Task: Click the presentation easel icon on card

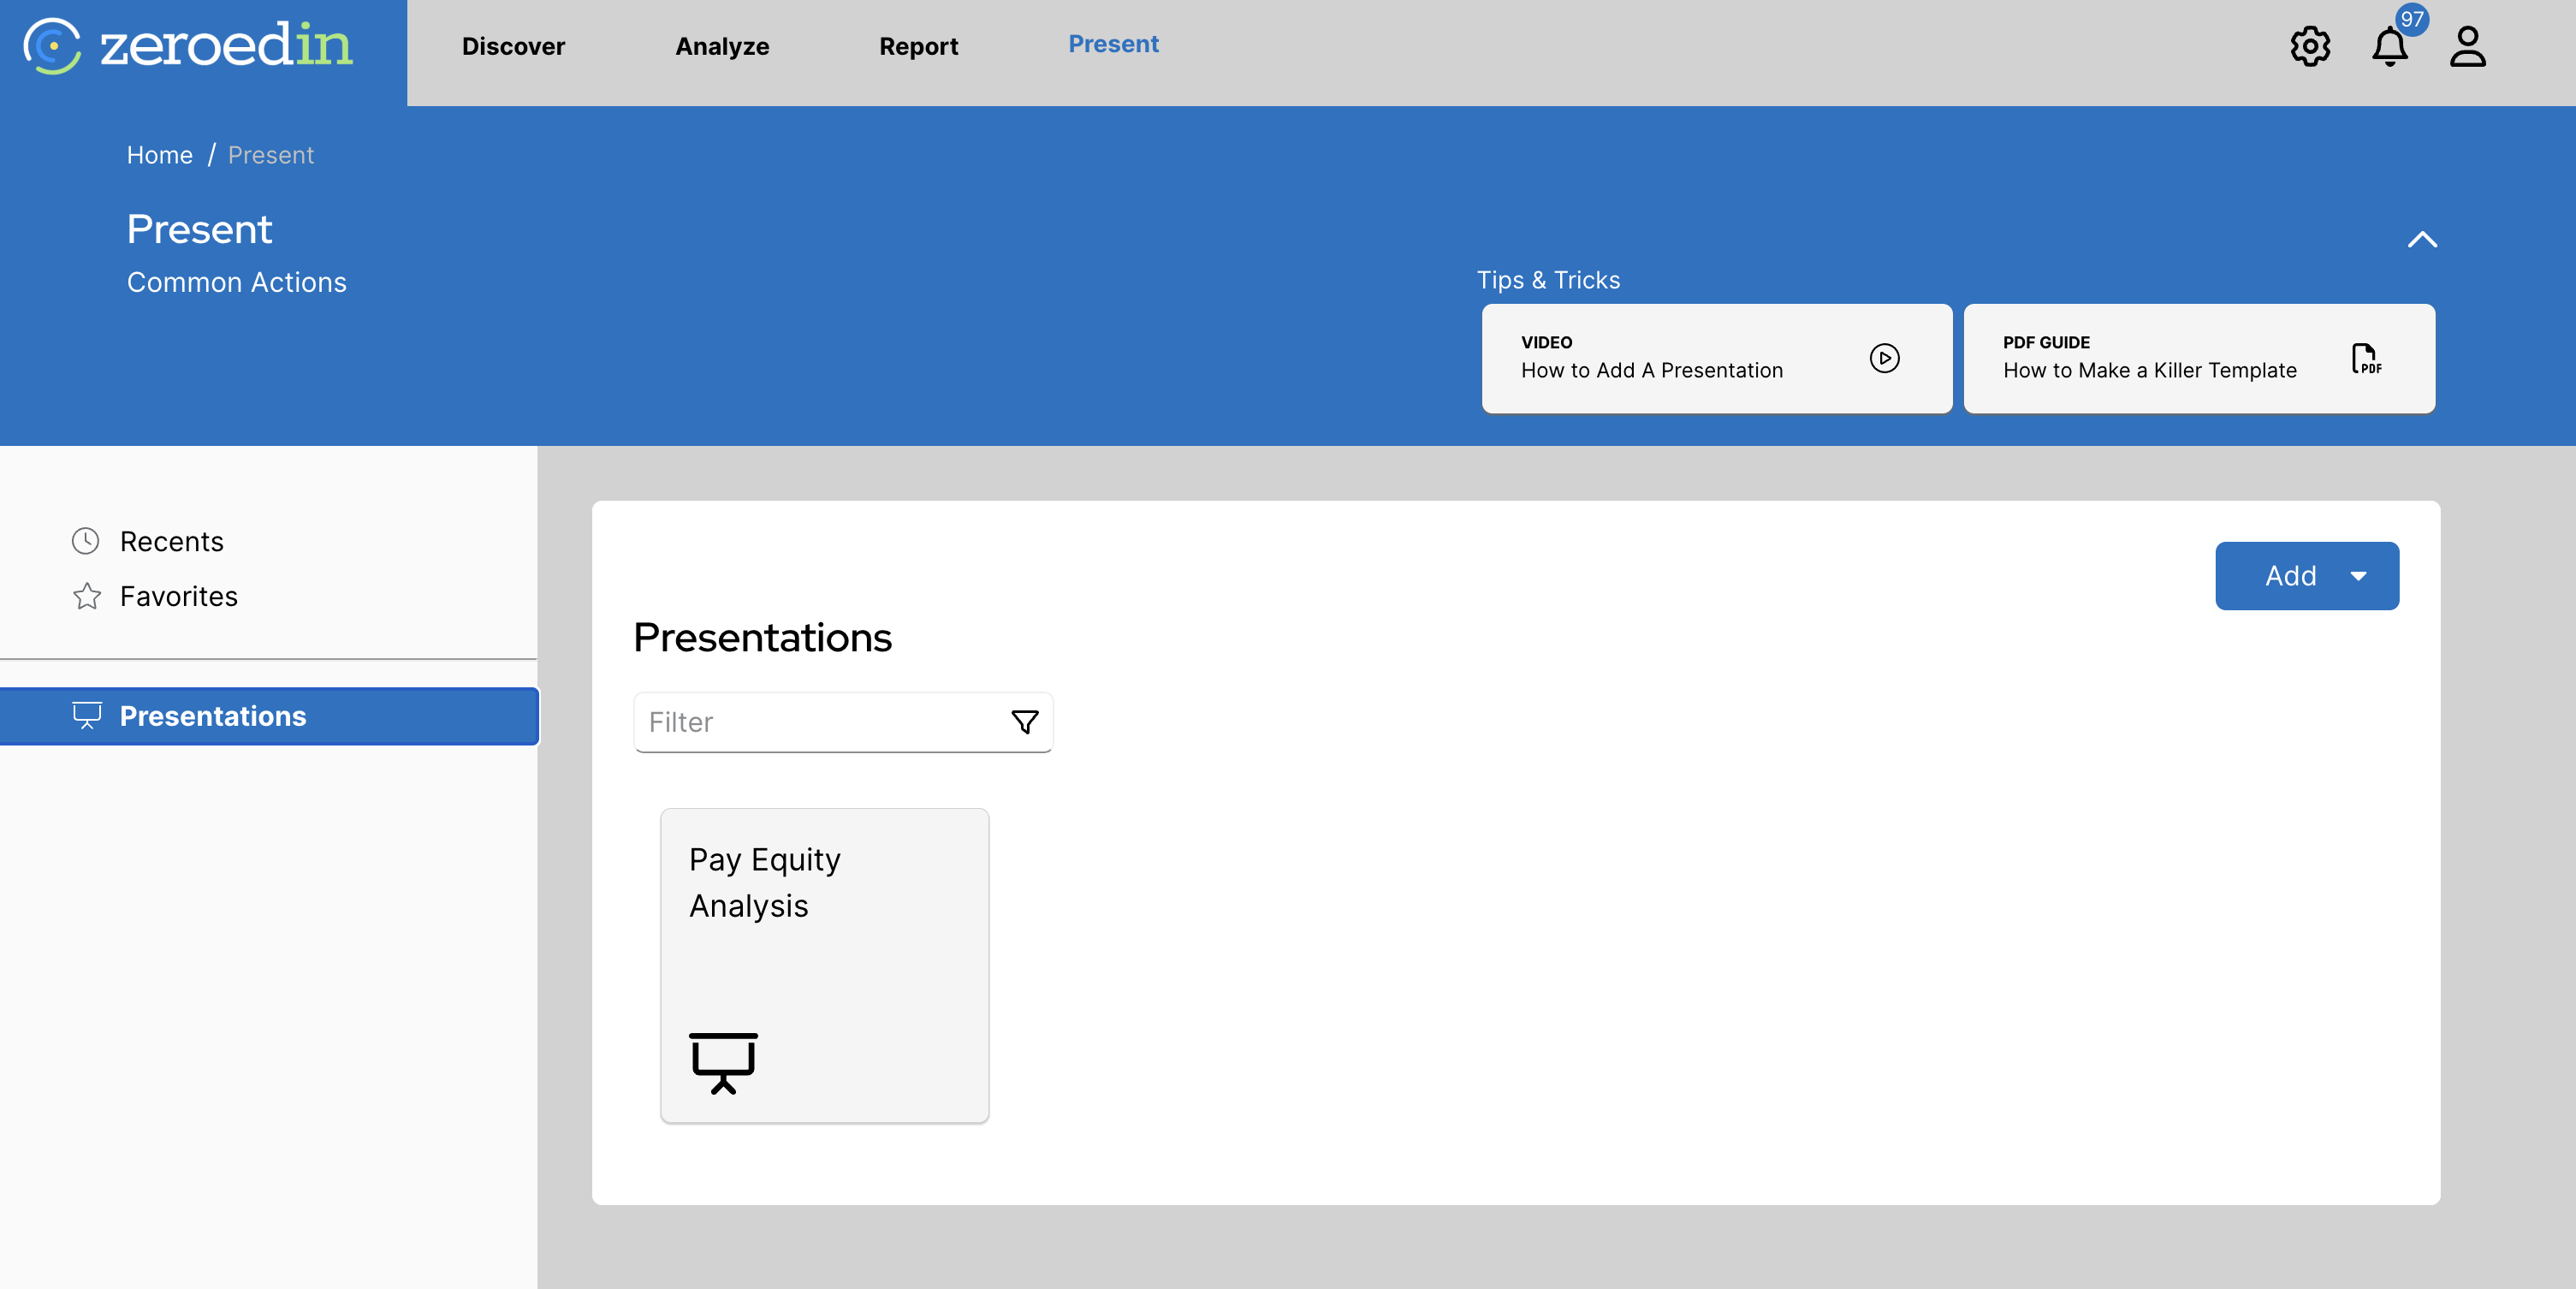Action: [x=723, y=1062]
